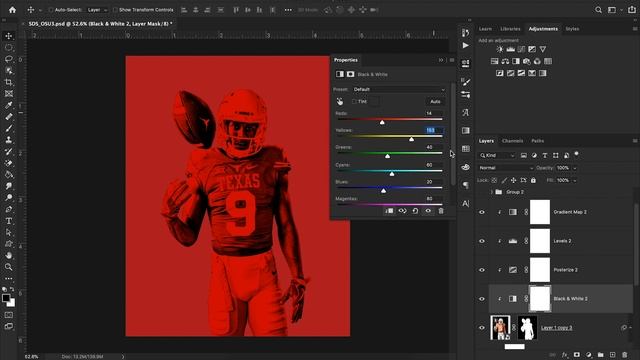Viewport: 640px width, 360px height.
Task: Create a new layer in Layers panel
Action: coord(613,355)
